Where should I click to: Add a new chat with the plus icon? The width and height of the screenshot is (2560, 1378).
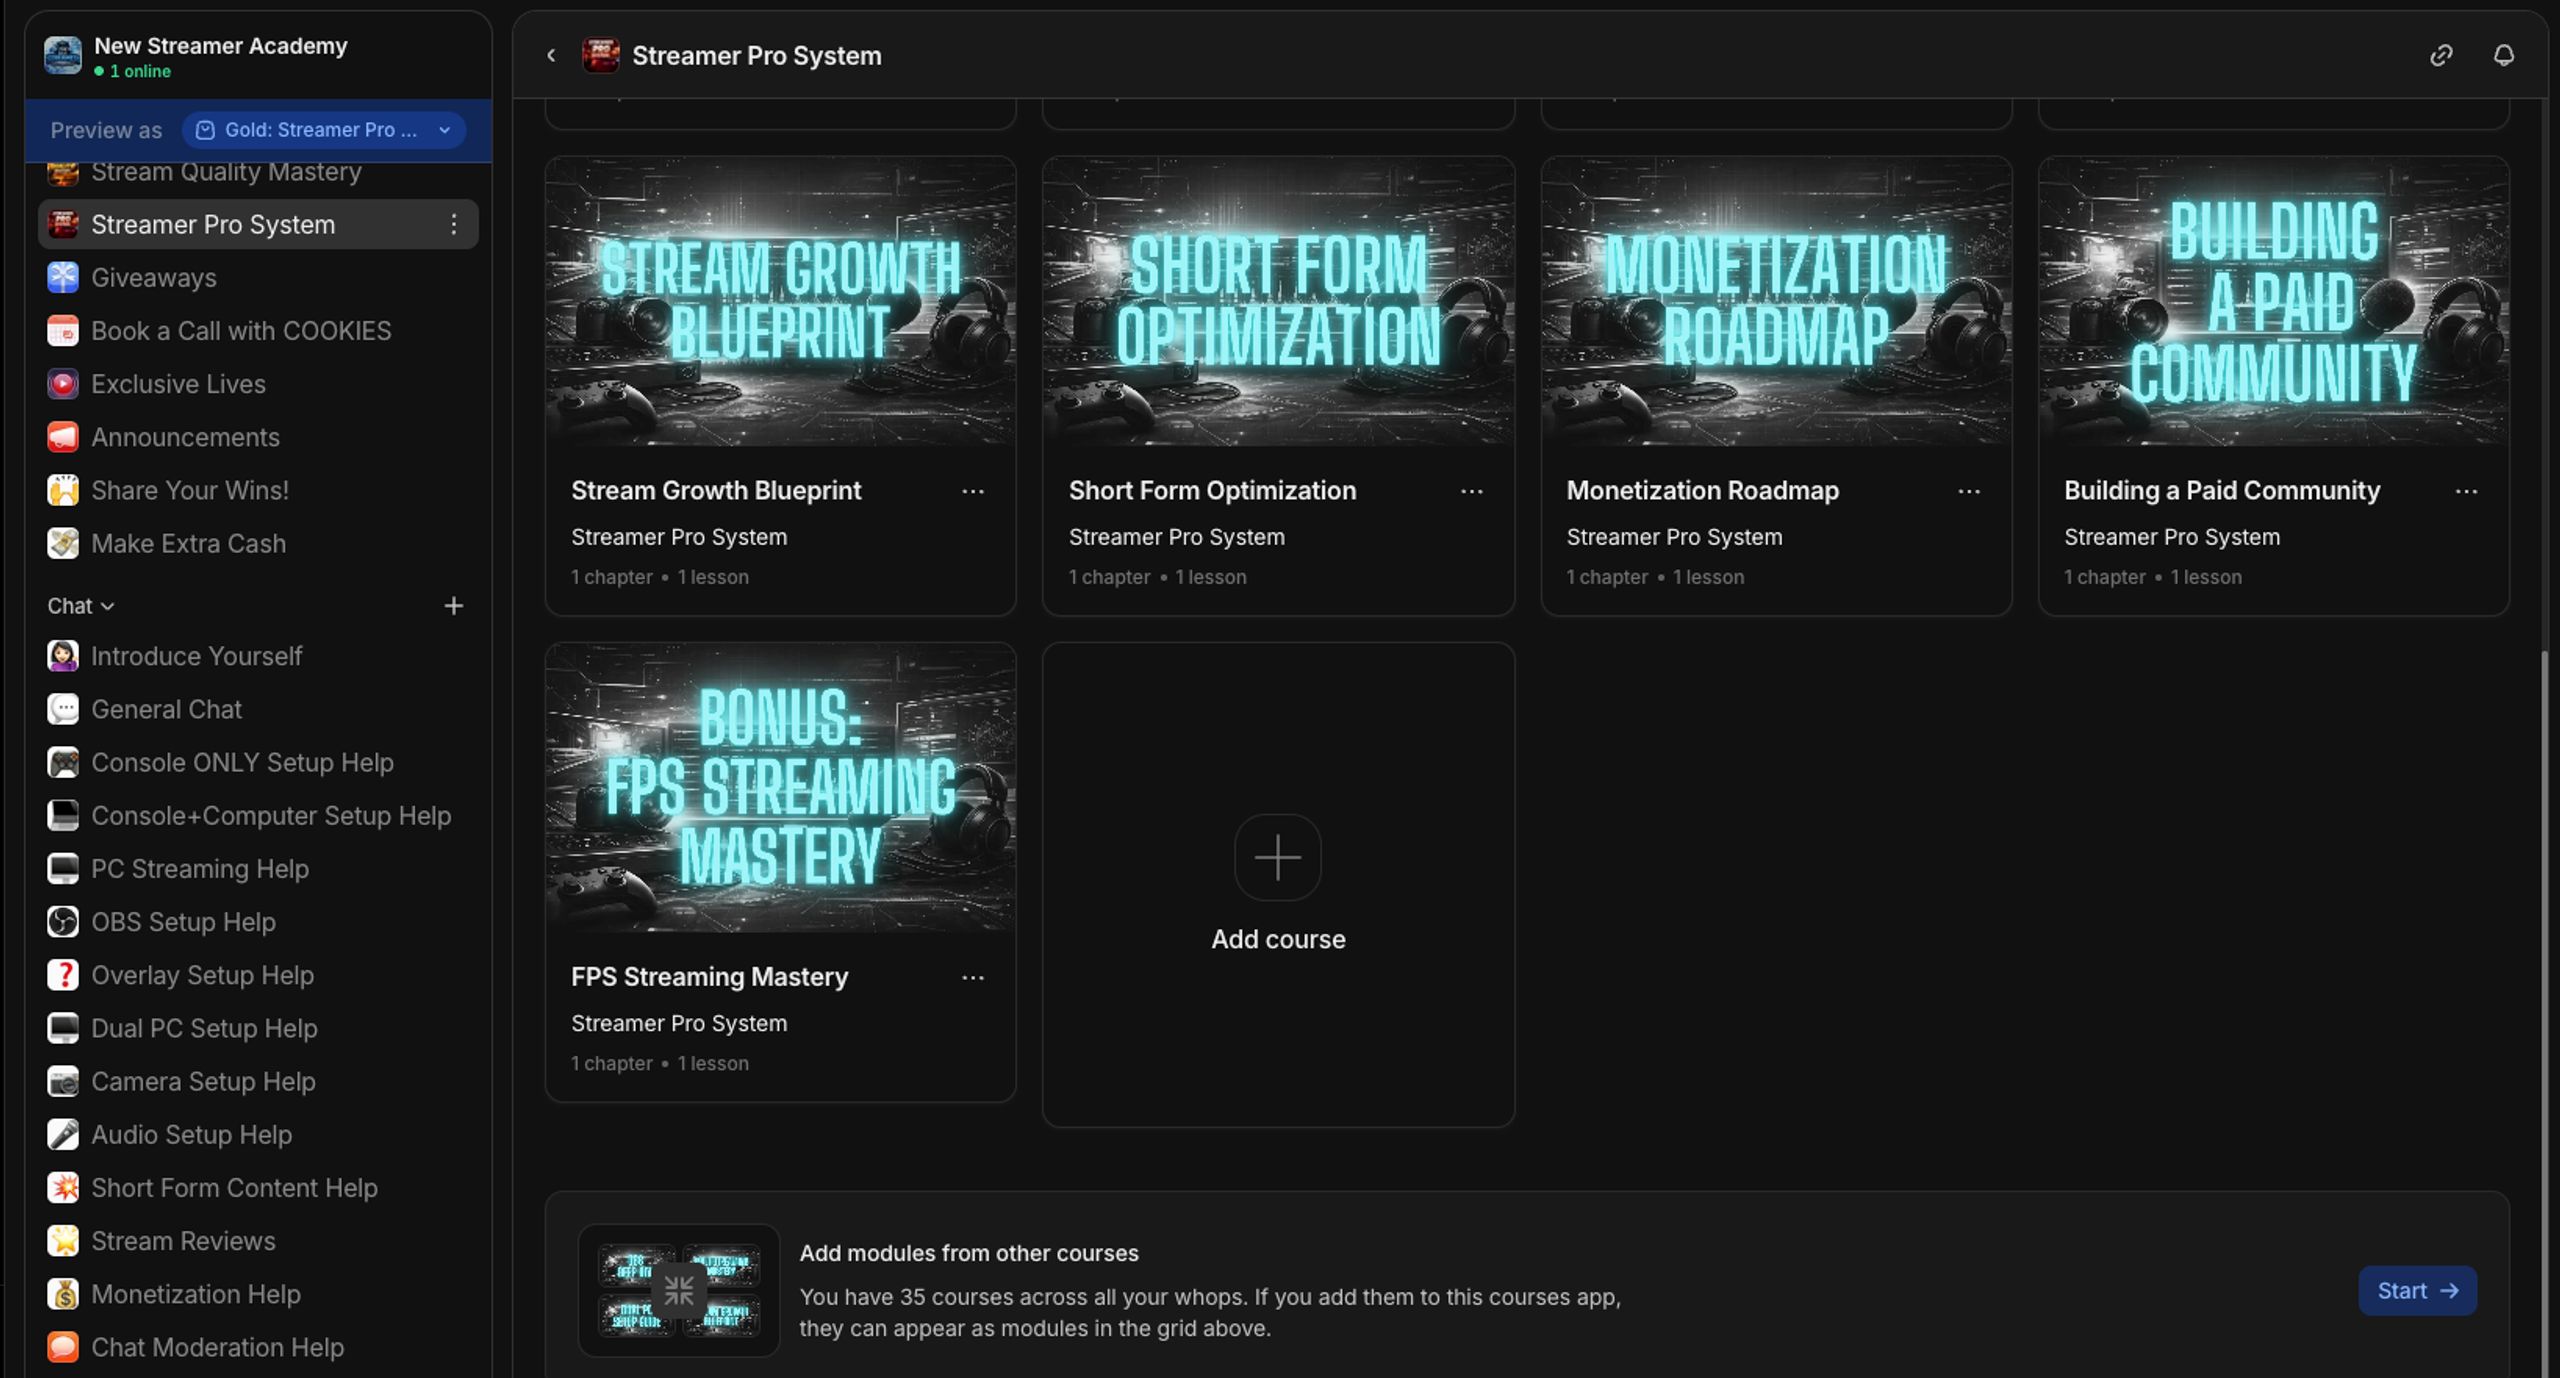pos(453,606)
